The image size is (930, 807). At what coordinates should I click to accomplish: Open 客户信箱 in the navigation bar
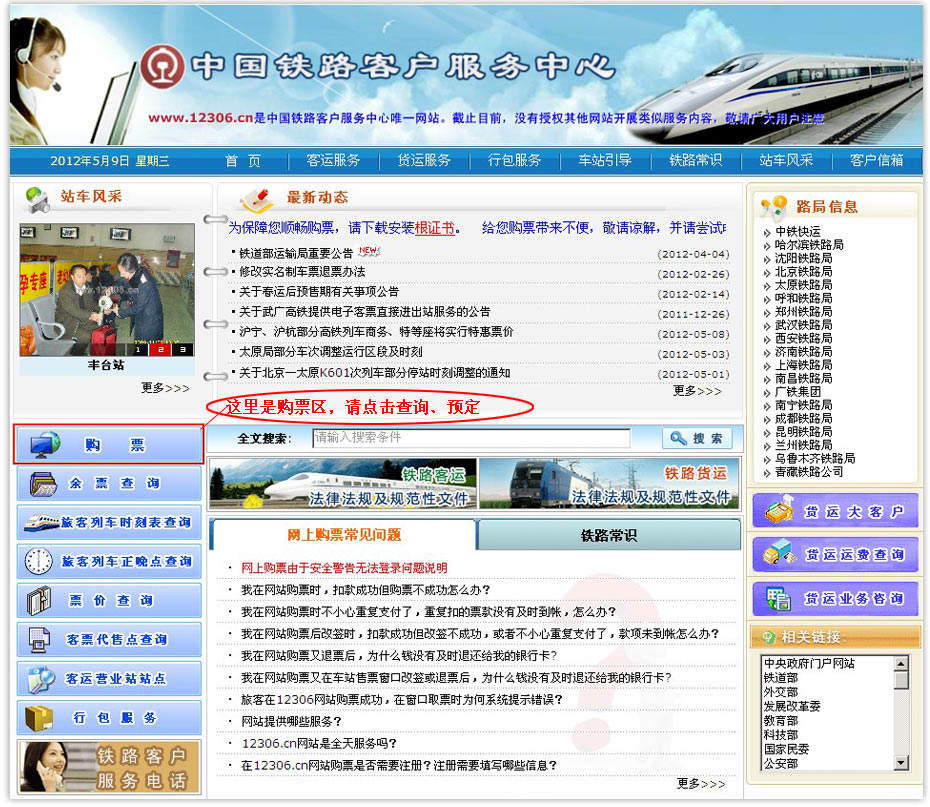point(876,160)
